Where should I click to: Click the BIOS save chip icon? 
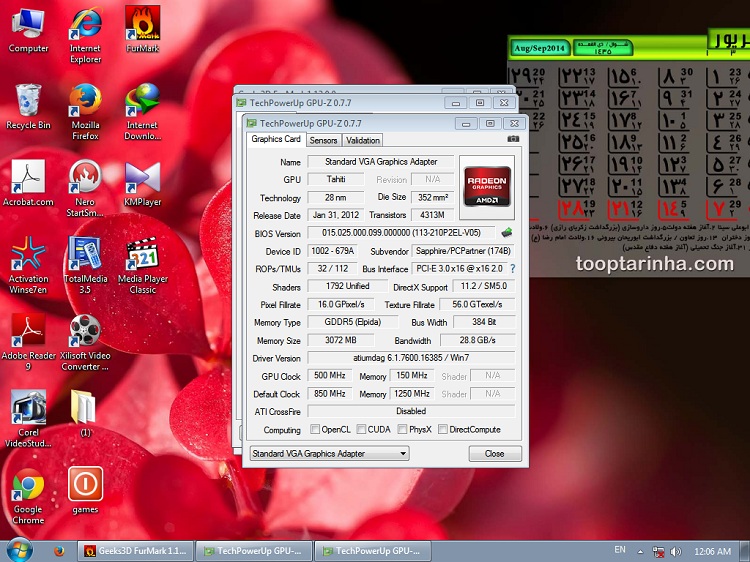tap(507, 233)
